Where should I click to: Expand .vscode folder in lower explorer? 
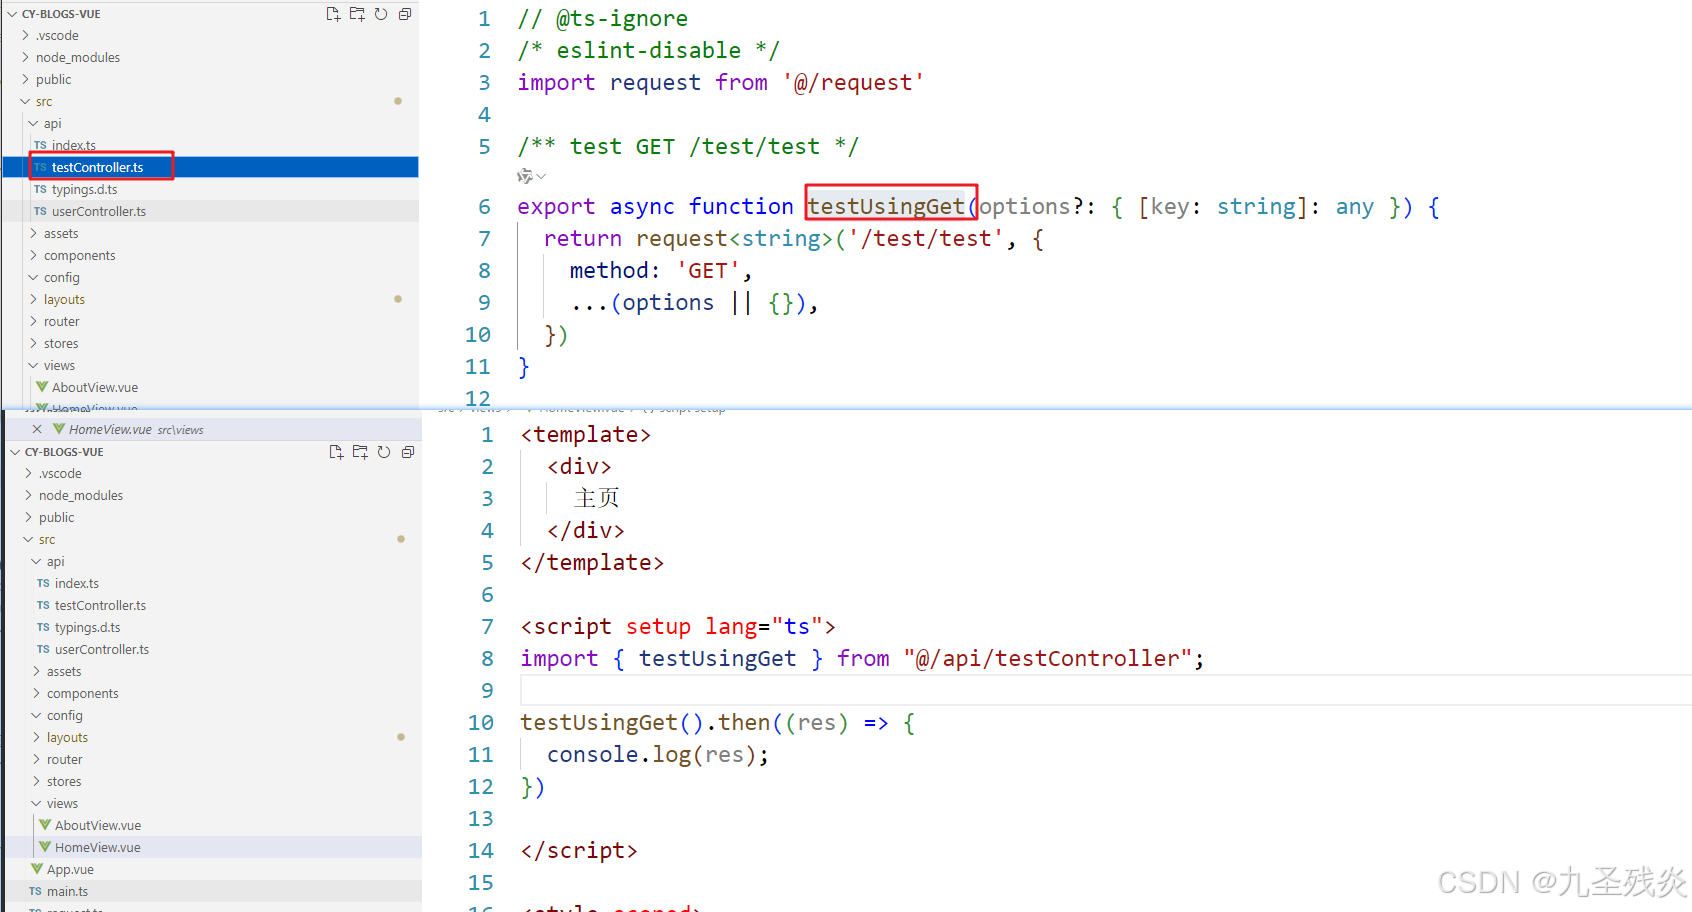point(214,474)
